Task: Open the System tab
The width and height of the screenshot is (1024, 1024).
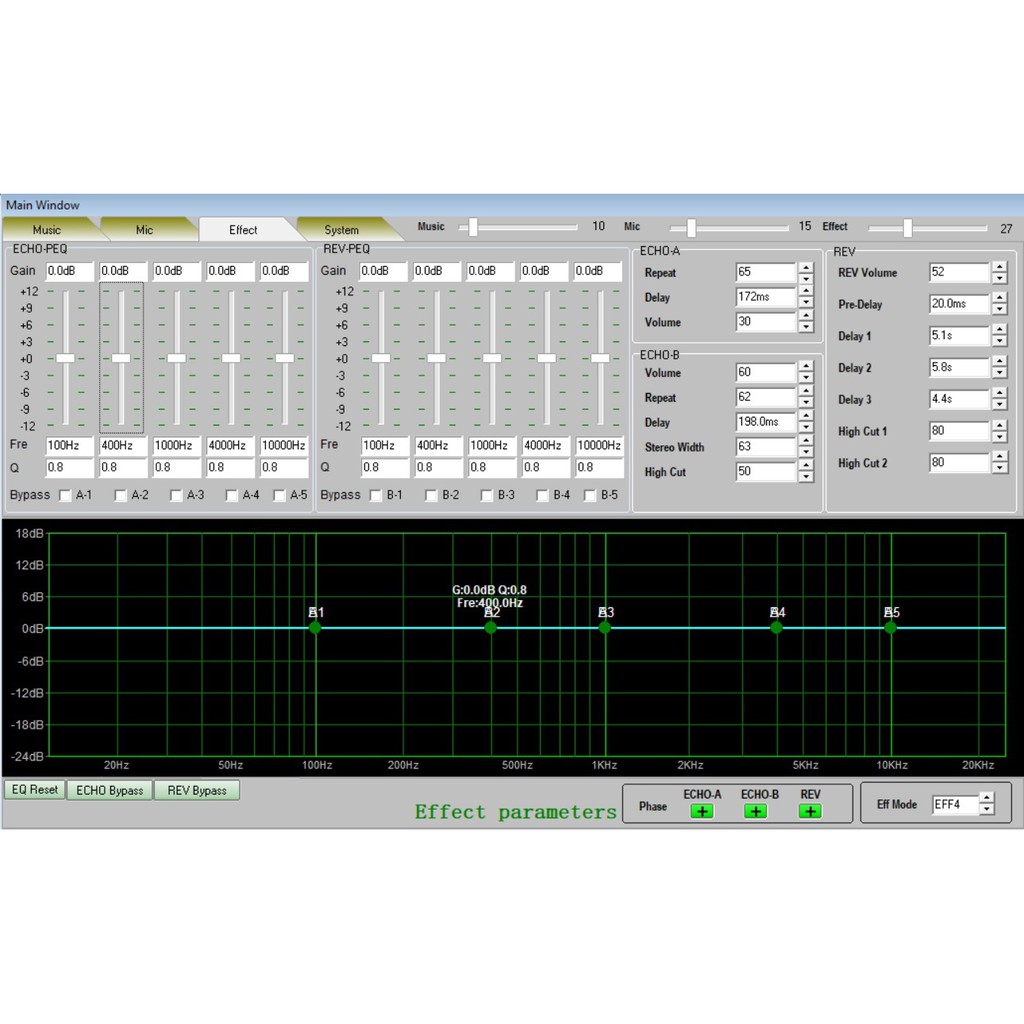Action: coord(341,230)
